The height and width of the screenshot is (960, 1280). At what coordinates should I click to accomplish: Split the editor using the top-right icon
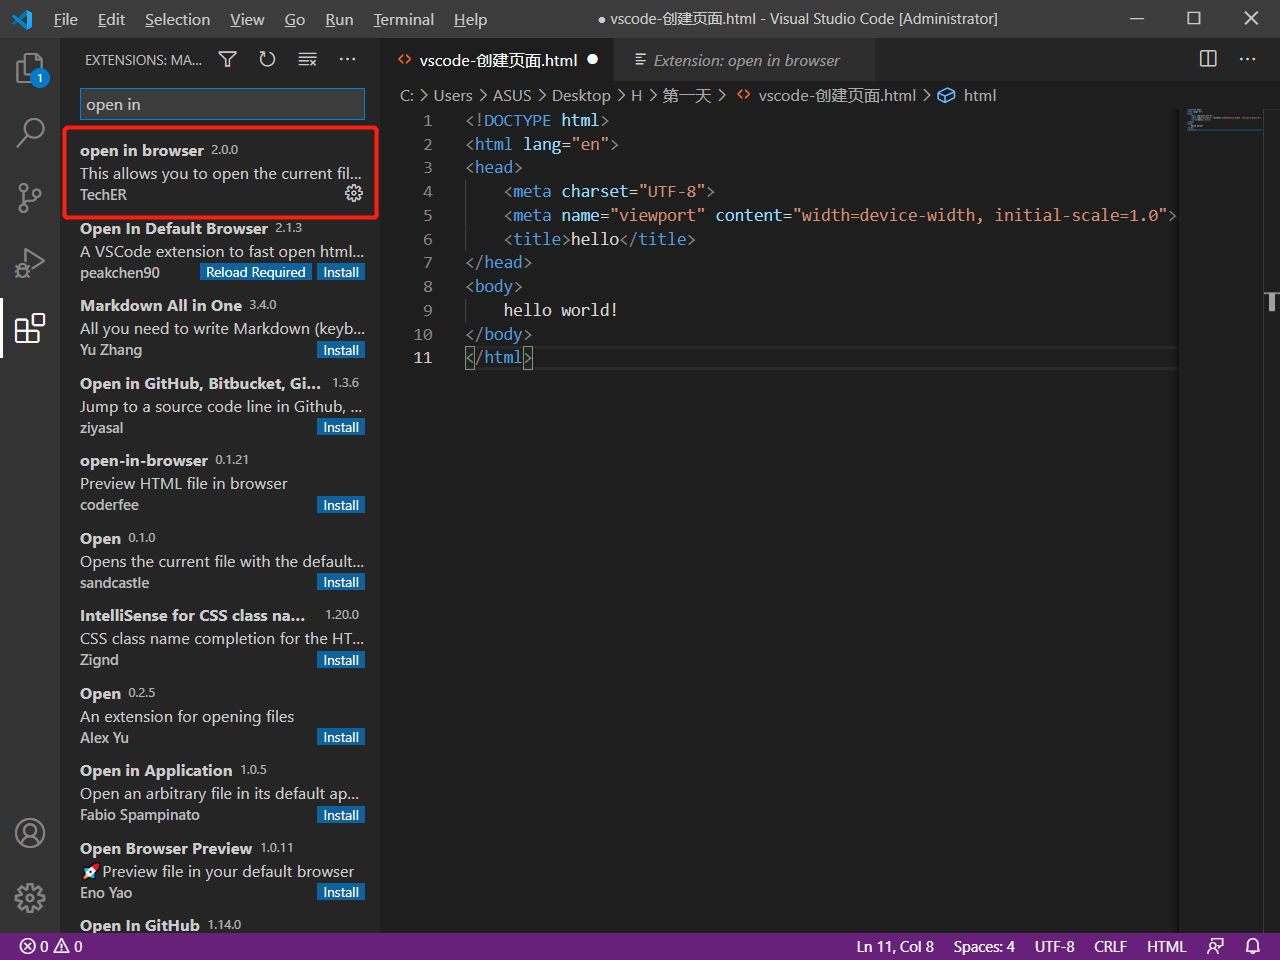(x=1208, y=59)
